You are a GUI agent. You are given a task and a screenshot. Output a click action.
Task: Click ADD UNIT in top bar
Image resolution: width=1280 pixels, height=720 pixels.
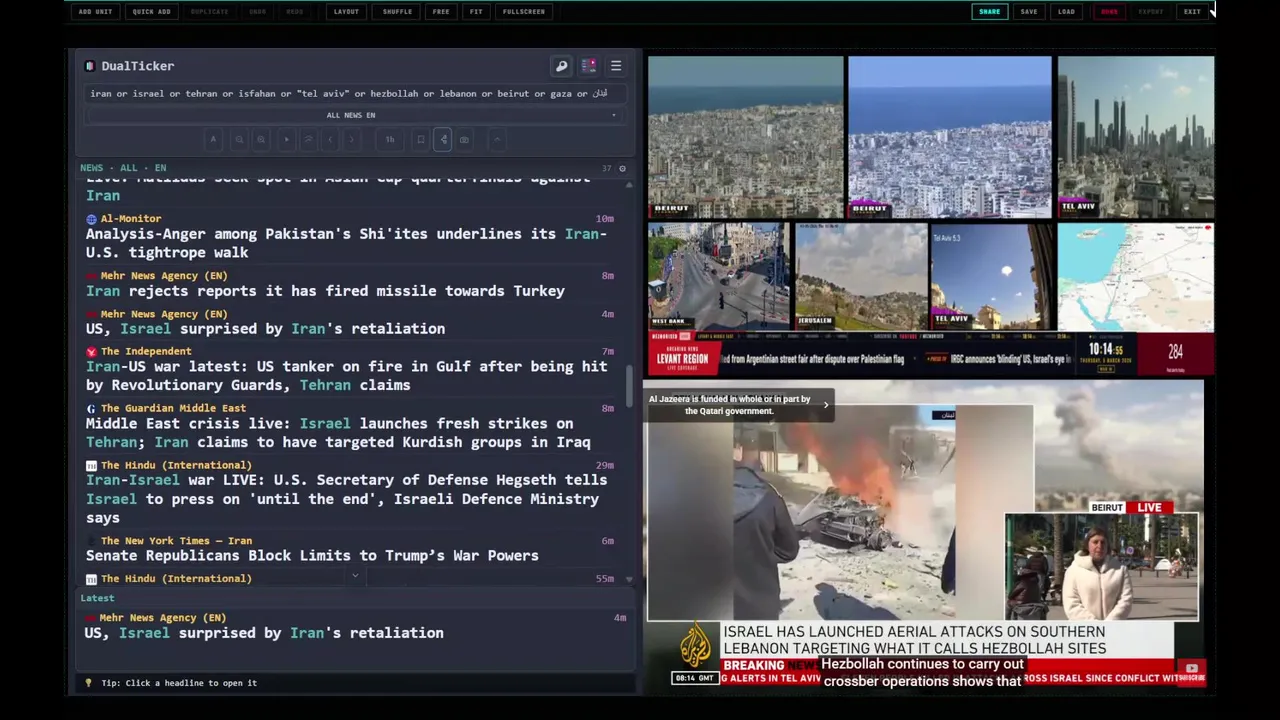(x=95, y=12)
